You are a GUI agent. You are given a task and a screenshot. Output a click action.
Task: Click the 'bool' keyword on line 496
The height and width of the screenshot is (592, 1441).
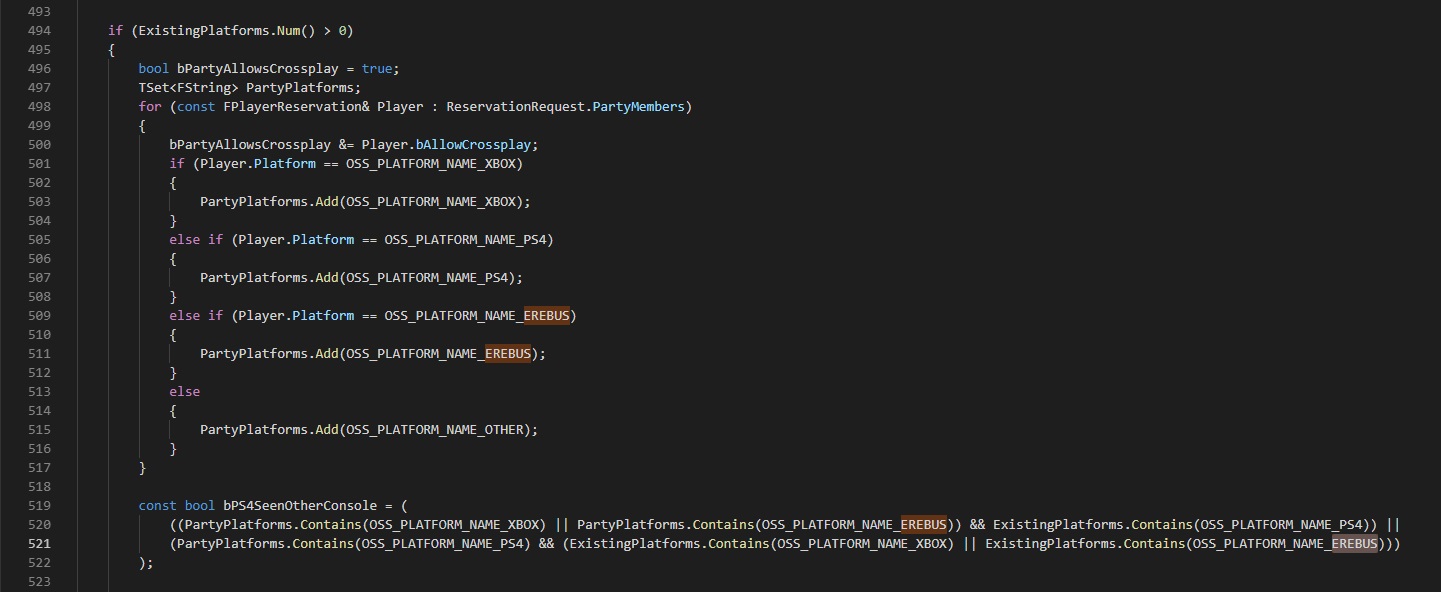tap(153, 68)
